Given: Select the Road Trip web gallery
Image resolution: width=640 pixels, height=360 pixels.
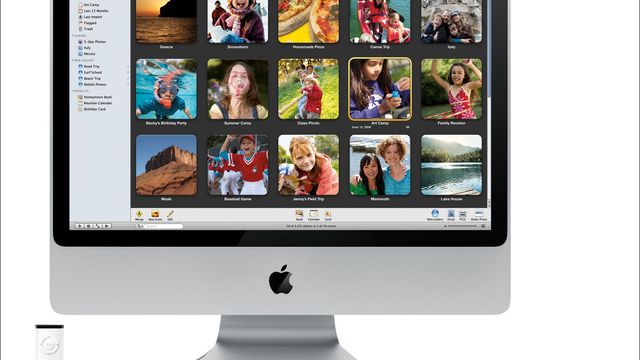Looking at the screenshot, I should (89, 66).
